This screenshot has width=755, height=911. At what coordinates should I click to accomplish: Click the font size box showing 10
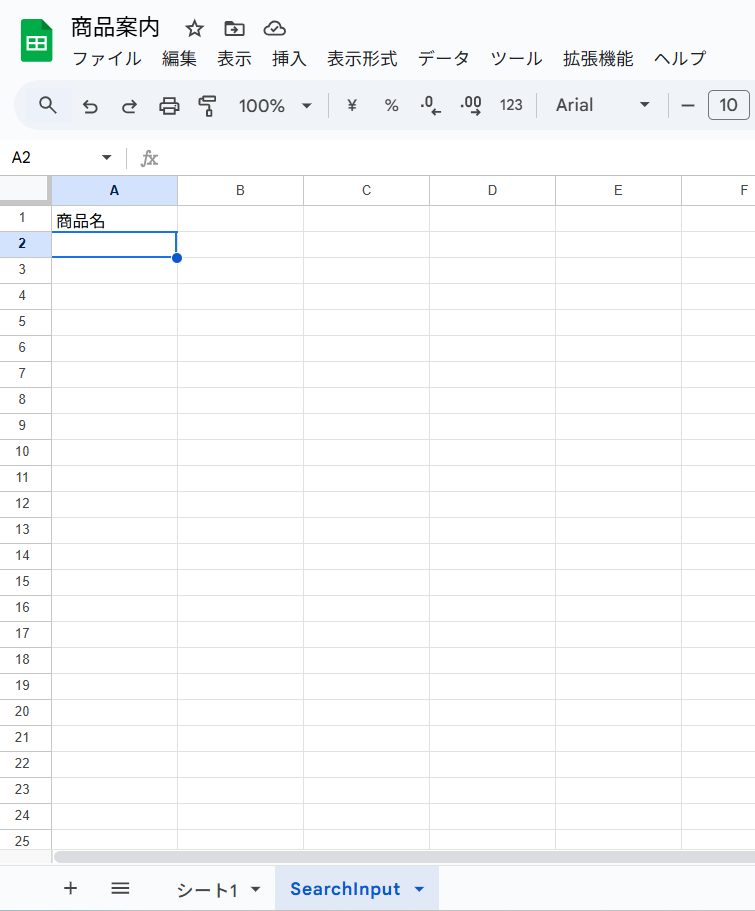(x=728, y=105)
